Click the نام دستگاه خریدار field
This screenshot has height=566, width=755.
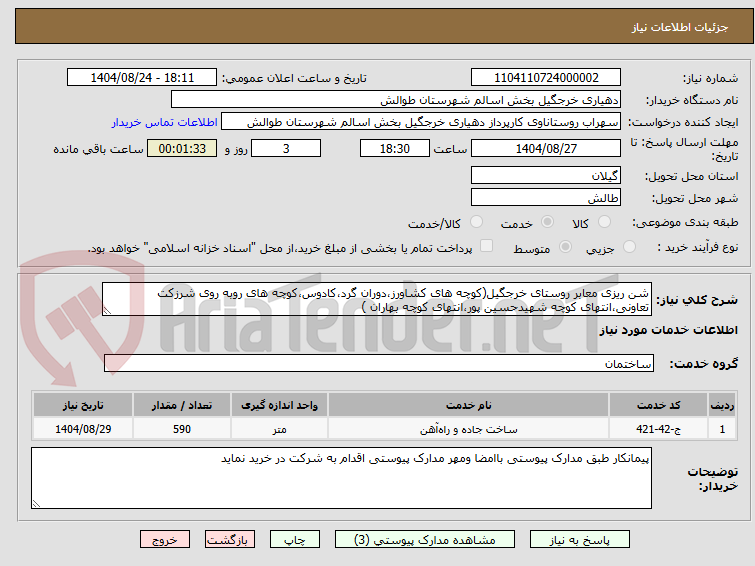(396, 100)
